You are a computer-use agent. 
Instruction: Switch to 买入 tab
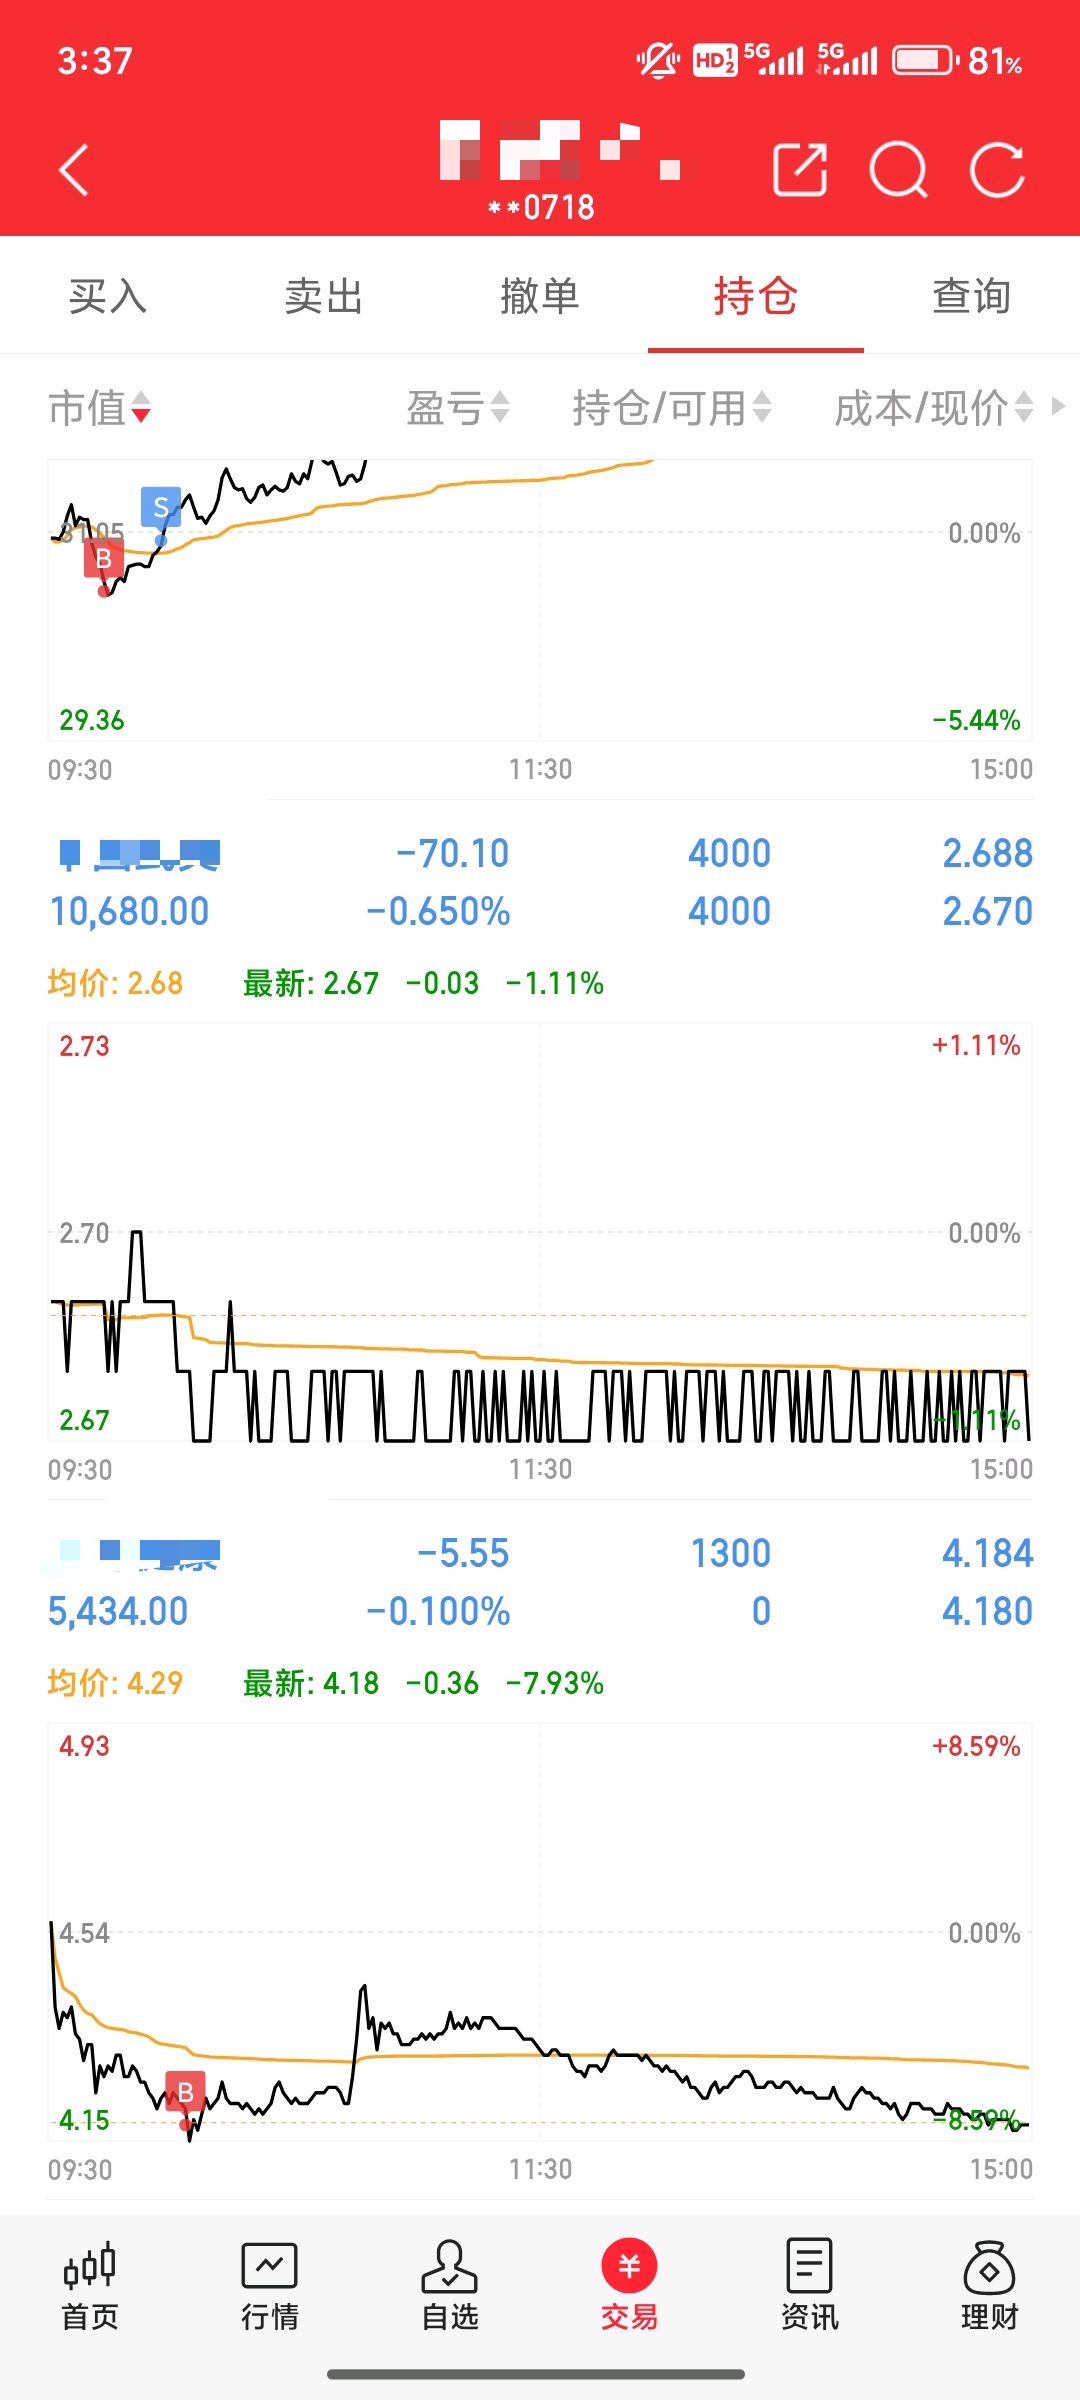tap(108, 296)
